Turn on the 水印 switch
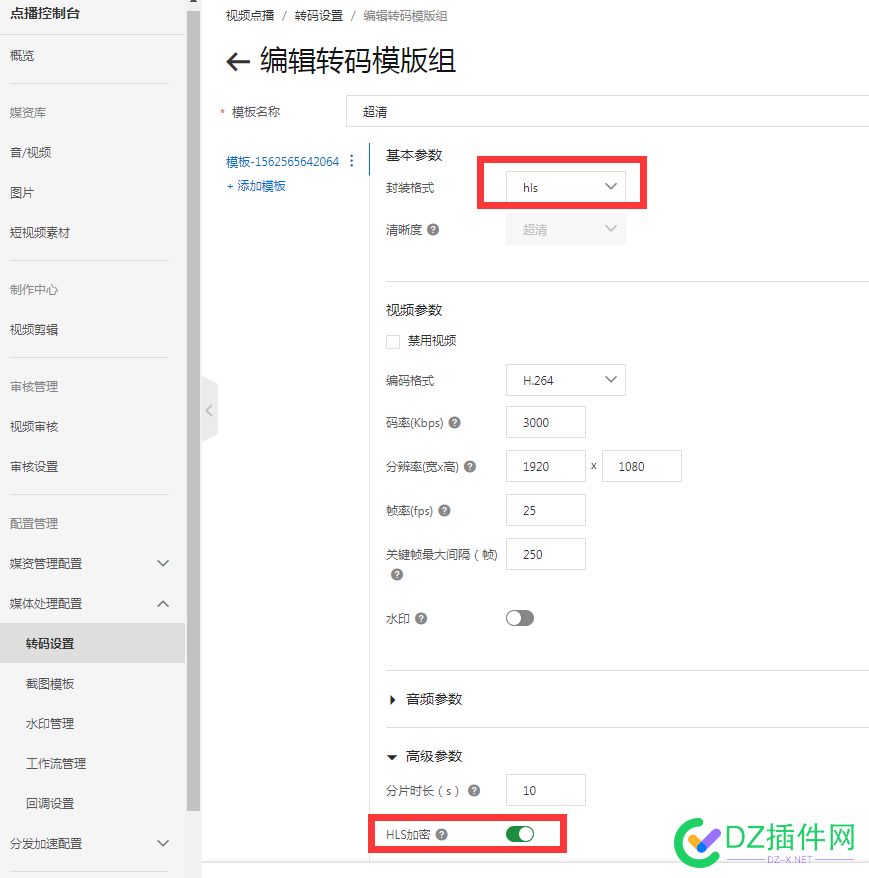 coord(520,618)
